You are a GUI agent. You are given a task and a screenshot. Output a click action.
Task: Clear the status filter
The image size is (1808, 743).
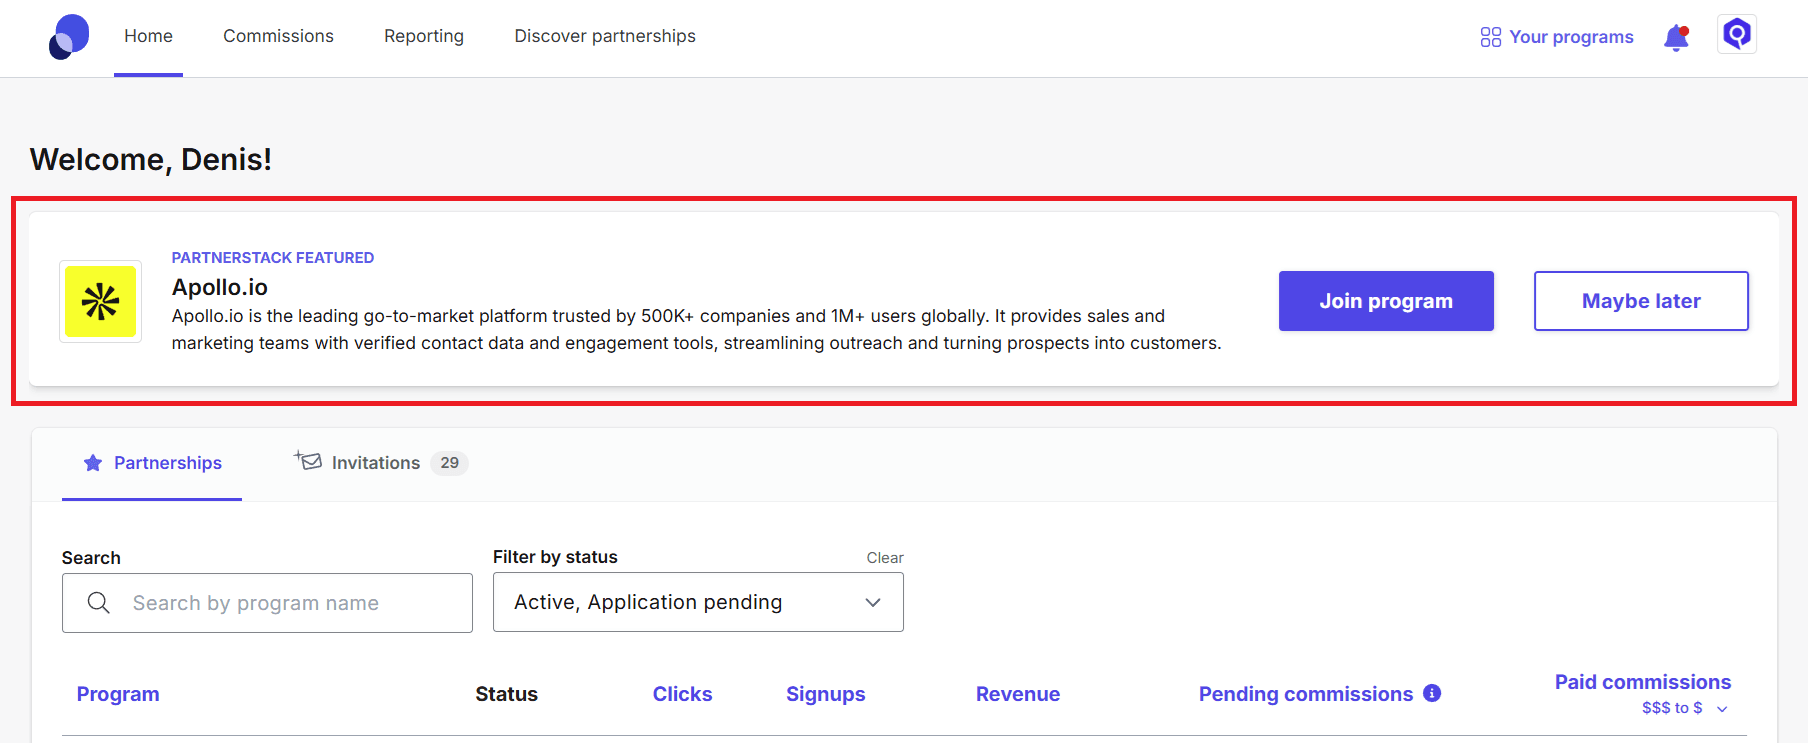point(885,558)
